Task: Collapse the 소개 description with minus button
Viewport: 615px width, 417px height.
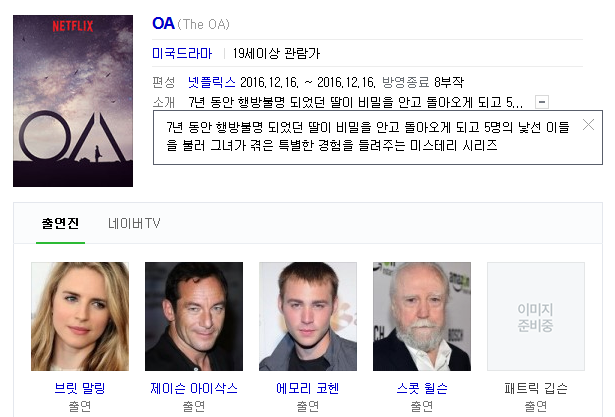Action: pos(542,102)
